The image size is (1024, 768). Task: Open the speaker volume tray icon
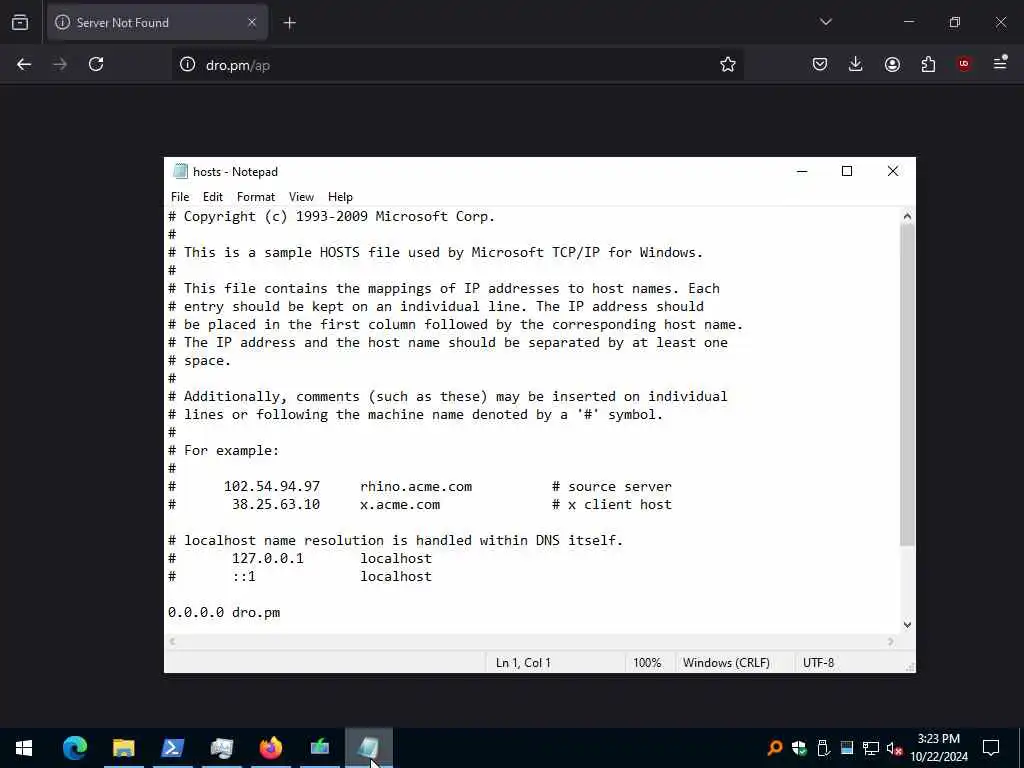pos(894,748)
